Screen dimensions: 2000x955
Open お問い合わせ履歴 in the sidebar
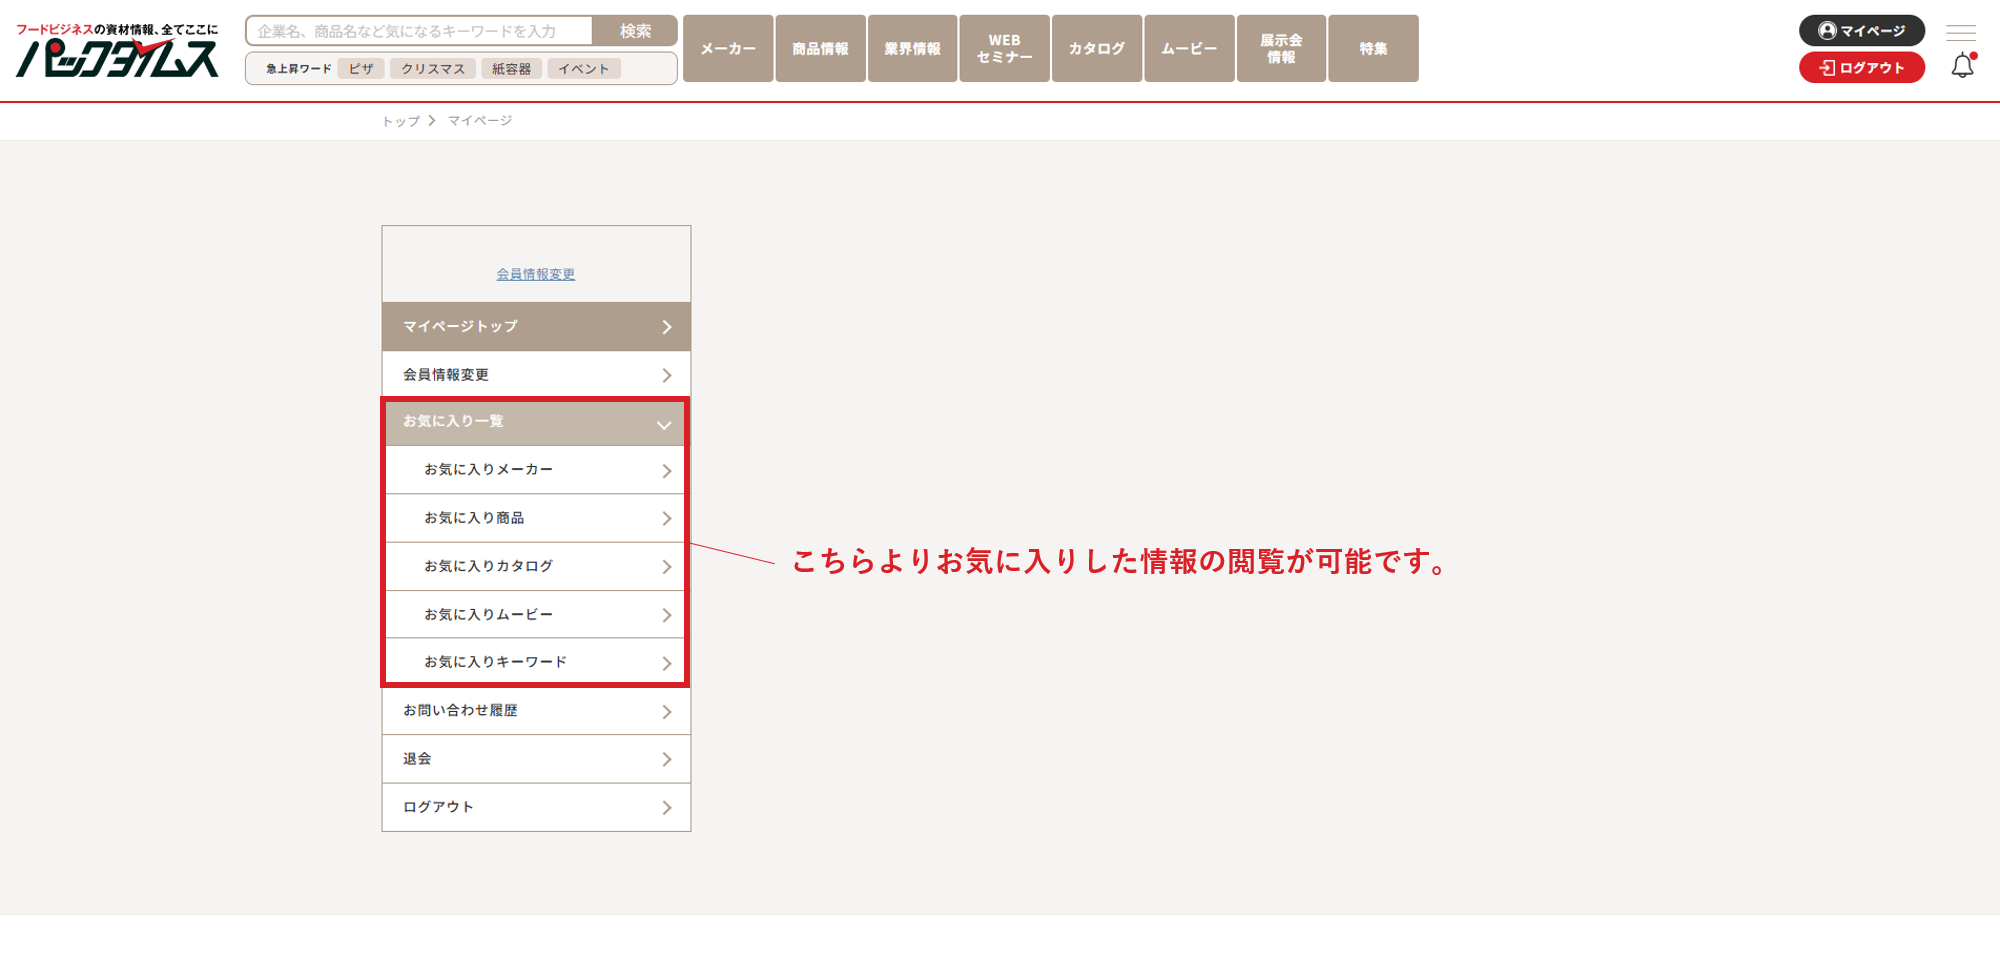535,711
